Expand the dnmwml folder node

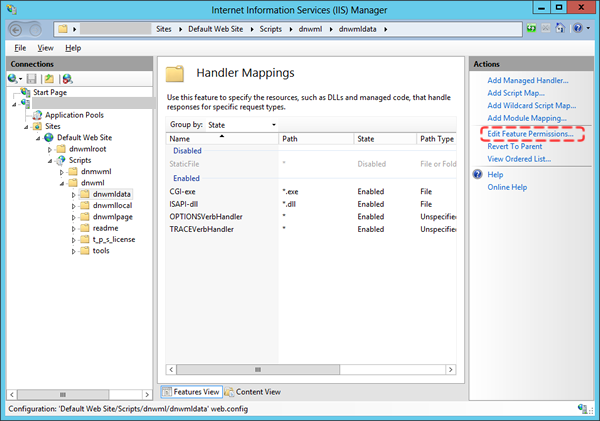click(x=62, y=172)
